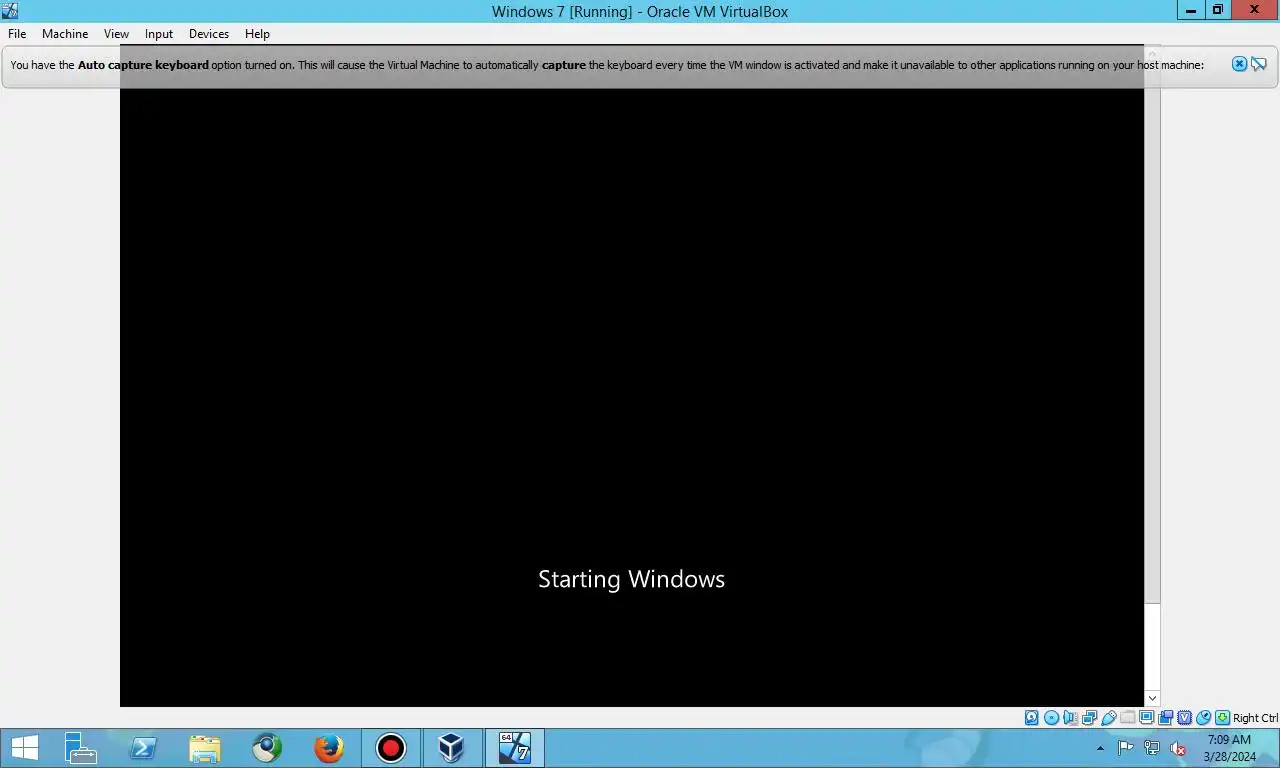Open File Explorer from the taskbar
The image size is (1280, 768).
[x=204, y=748]
